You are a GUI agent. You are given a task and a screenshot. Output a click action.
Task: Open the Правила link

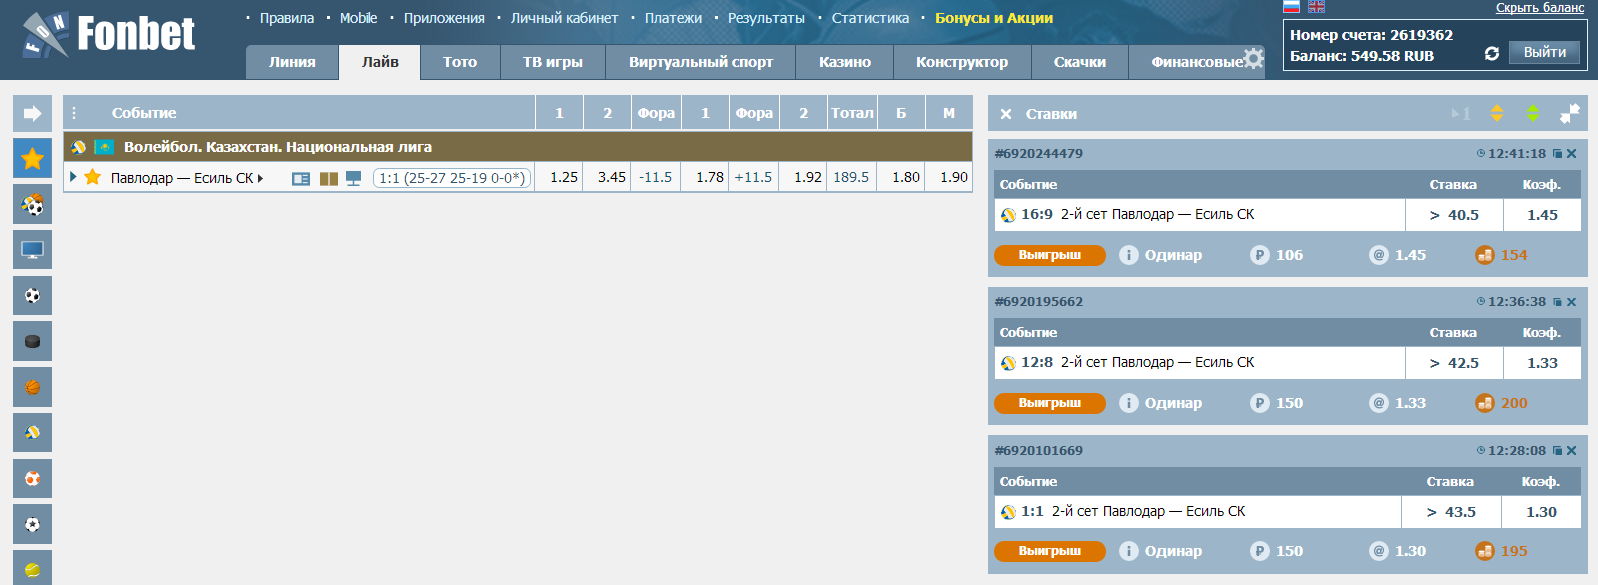pyautogui.click(x=287, y=18)
